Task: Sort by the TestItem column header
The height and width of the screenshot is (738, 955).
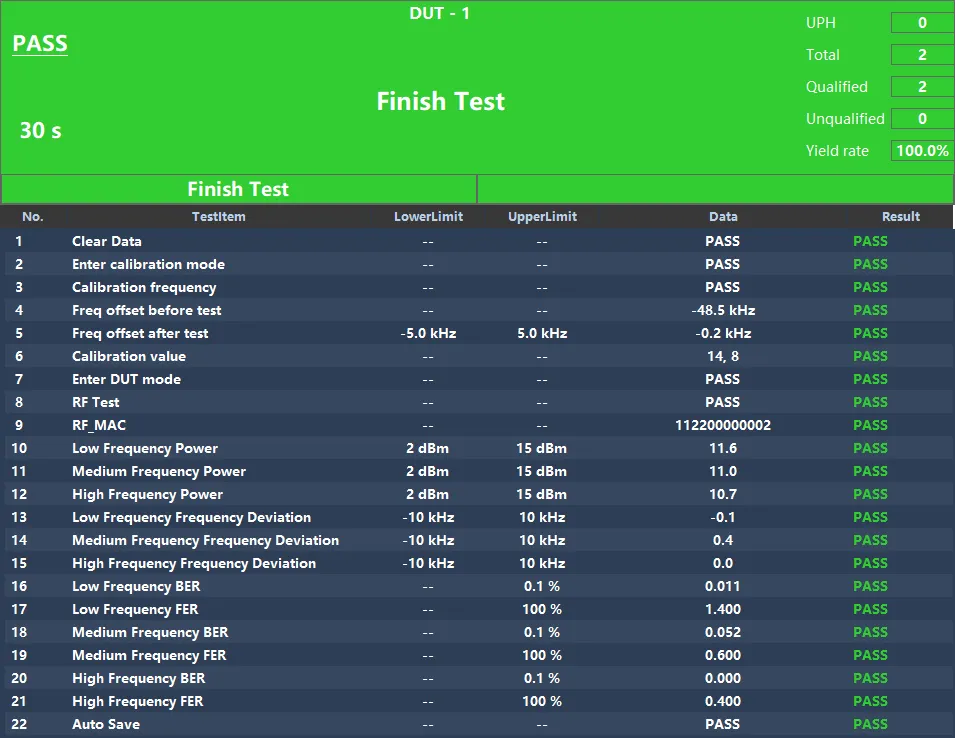Action: click(x=218, y=217)
